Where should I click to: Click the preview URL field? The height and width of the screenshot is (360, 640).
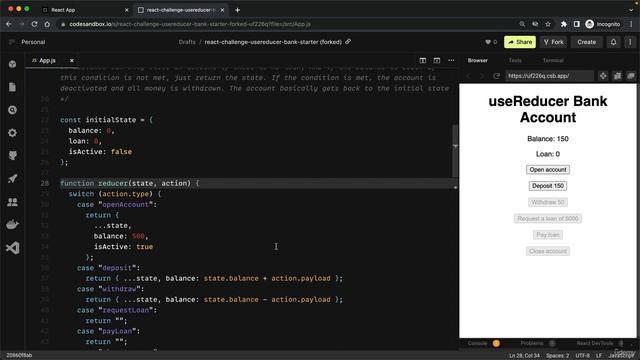tap(549, 76)
